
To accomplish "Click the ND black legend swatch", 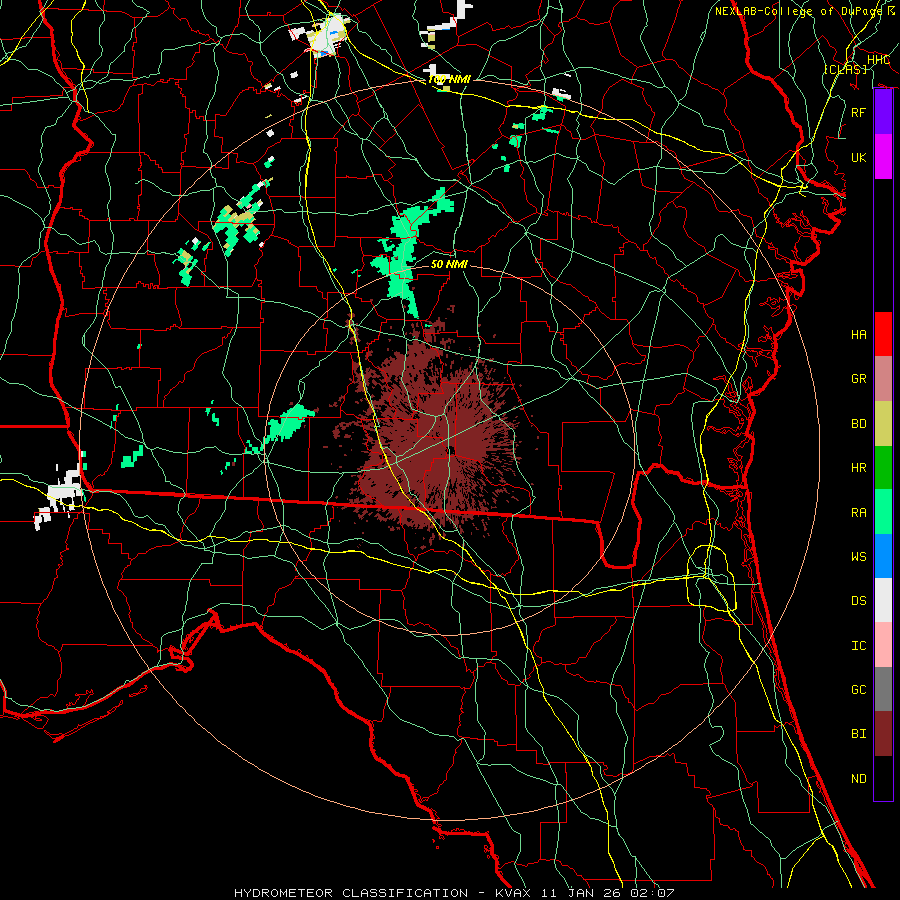I will click(883, 778).
